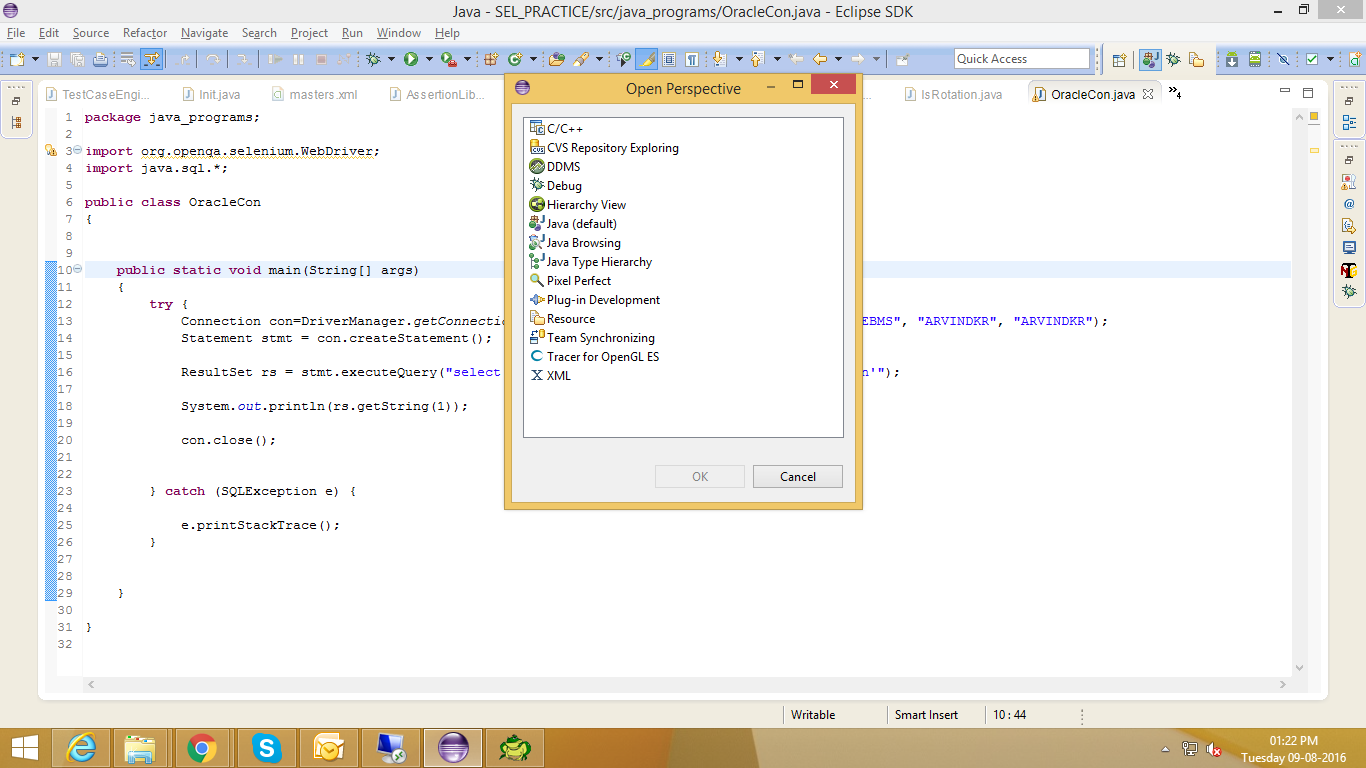
Task: Toggle the highlighted Skip All Breakpoints toolbar icon
Action: coord(152,59)
